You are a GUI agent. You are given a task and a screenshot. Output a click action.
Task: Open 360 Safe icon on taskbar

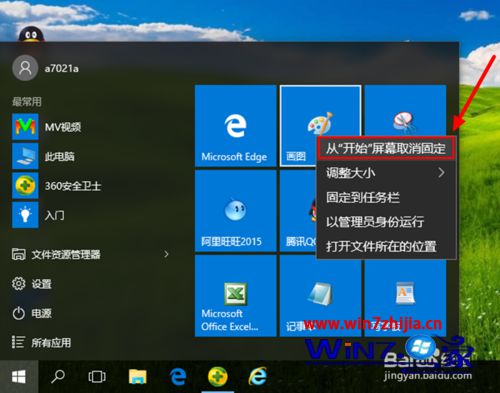pos(218,377)
